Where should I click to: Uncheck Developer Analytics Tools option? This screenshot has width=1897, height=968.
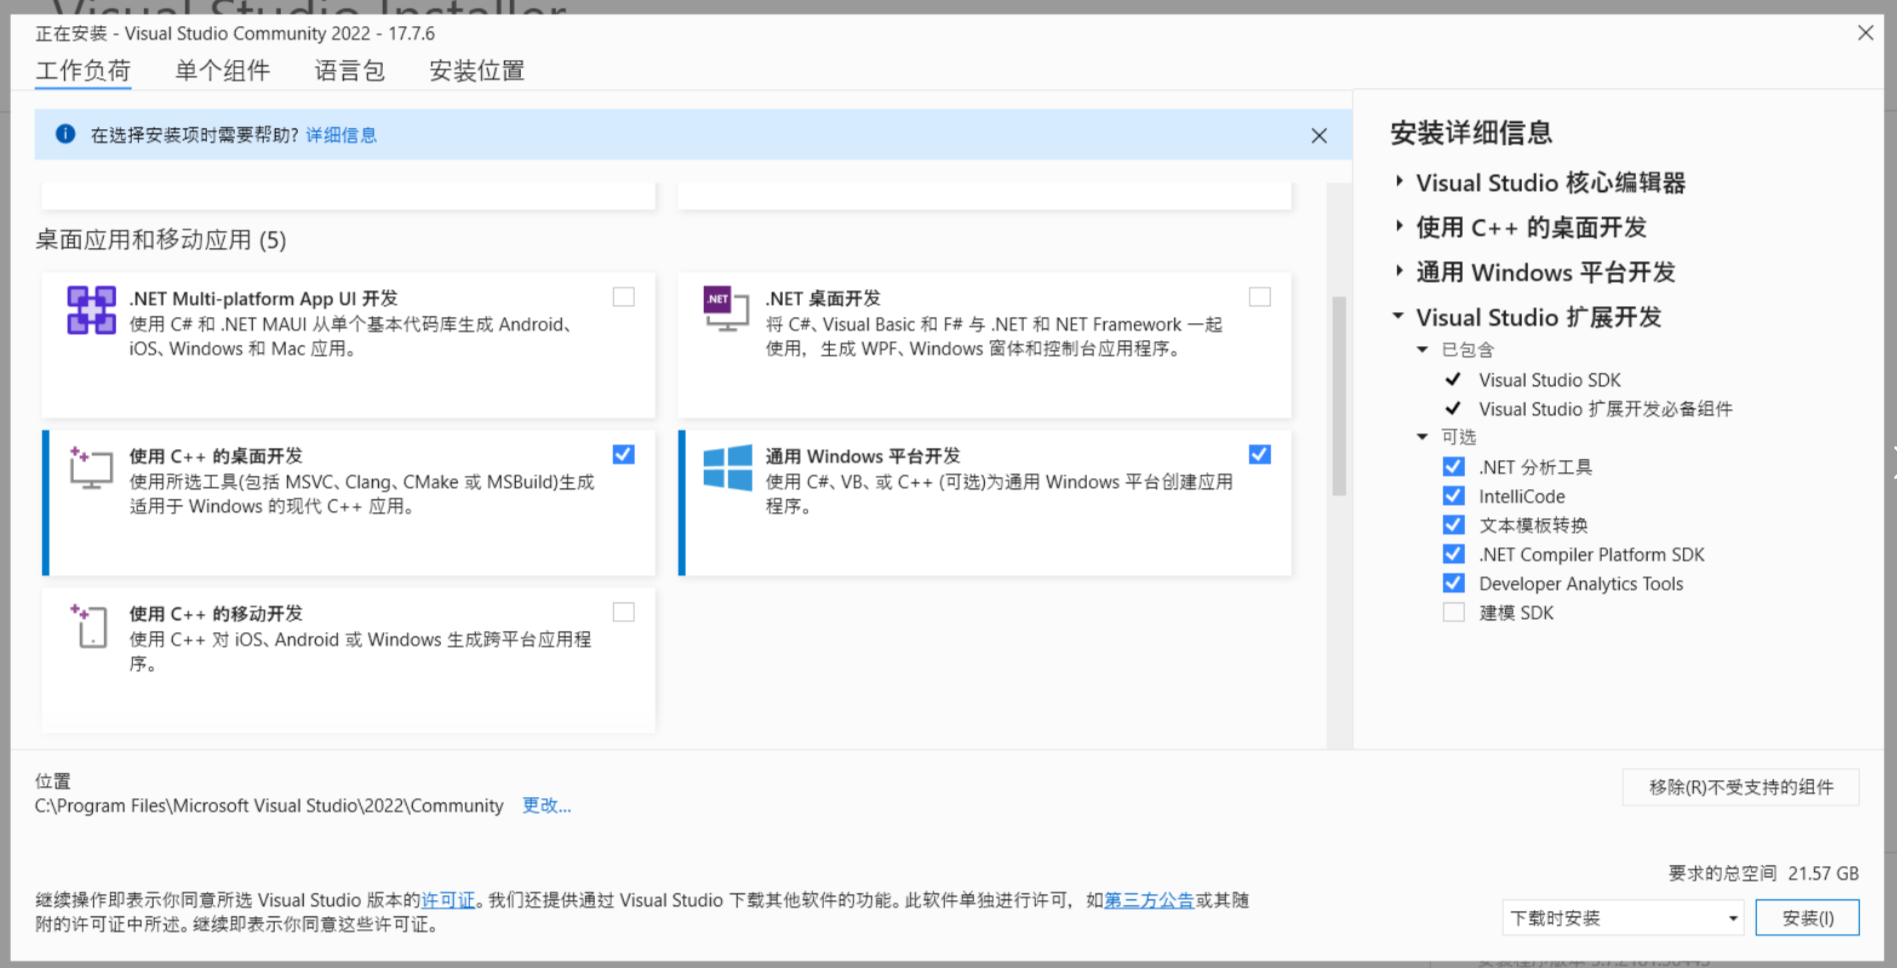click(1453, 583)
